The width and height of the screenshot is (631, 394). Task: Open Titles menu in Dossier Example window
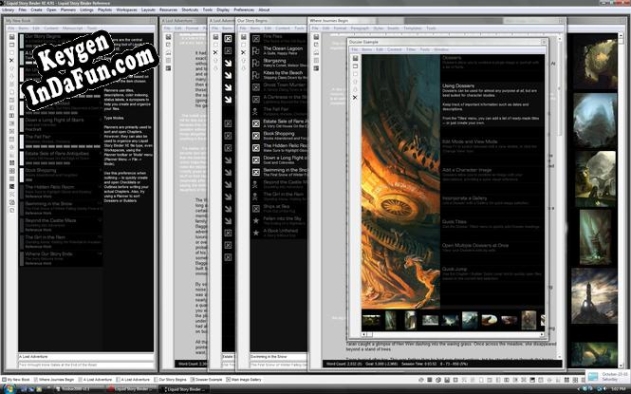pos(411,50)
